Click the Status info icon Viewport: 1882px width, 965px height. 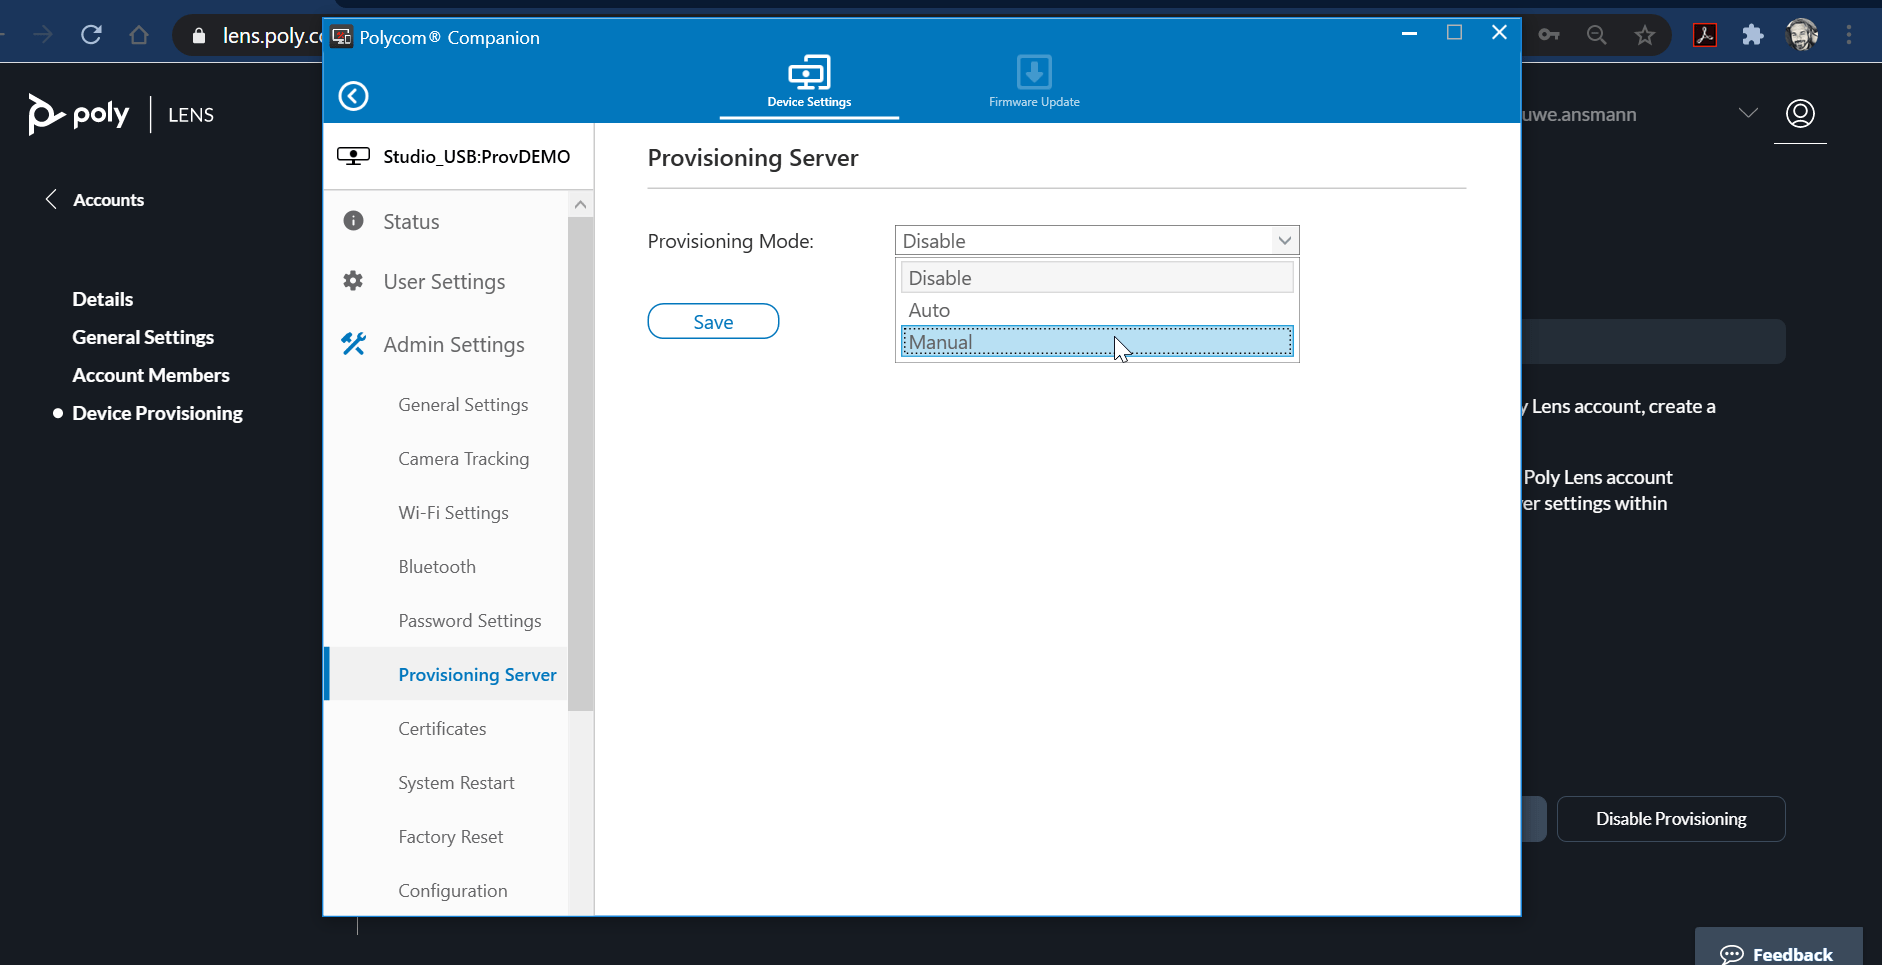click(353, 221)
